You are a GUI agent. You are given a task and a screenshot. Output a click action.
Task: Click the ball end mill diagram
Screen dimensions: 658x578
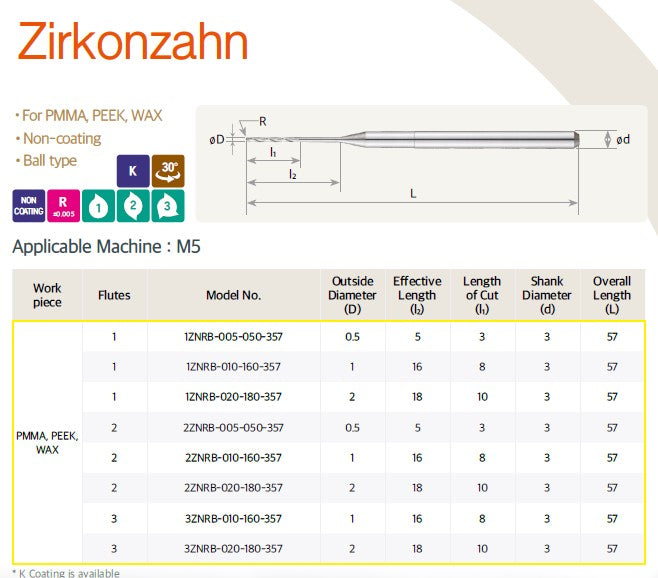421,163
